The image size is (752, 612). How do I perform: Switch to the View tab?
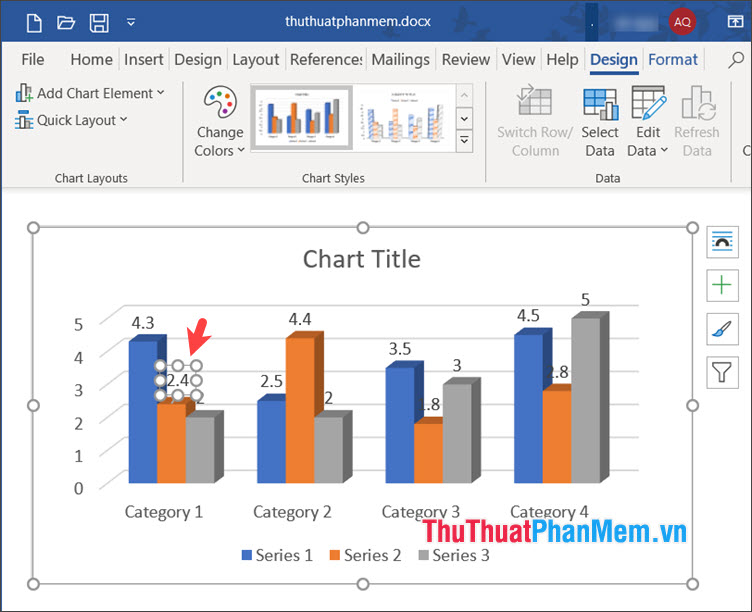(518, 59)
